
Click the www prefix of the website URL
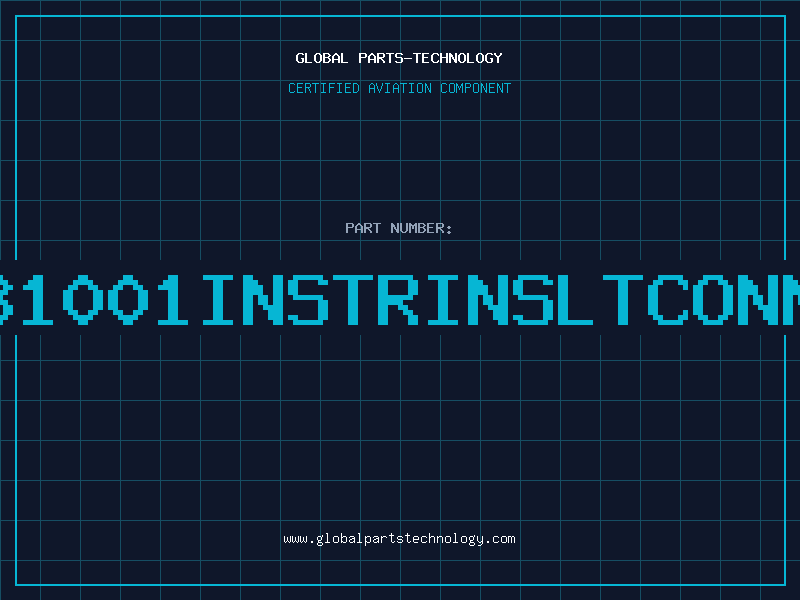coord(296,539)
